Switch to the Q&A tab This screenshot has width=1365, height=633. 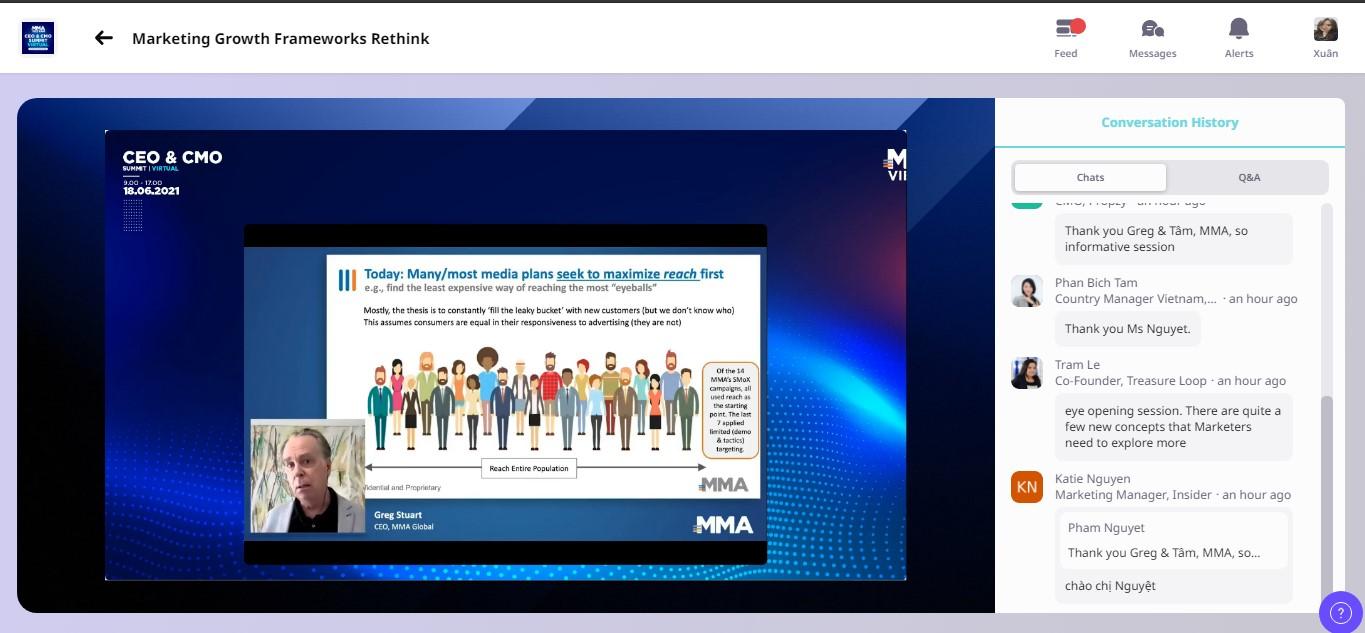pos(1249,177)
